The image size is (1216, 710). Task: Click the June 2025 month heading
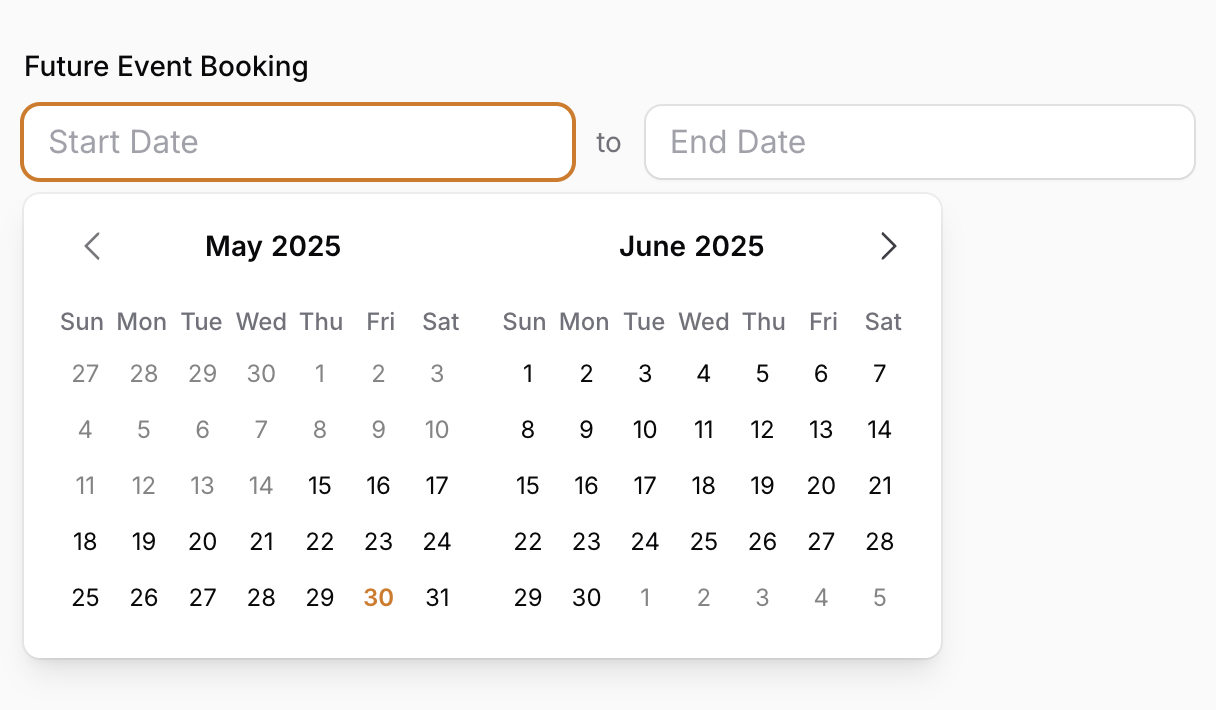click(691, 246)
